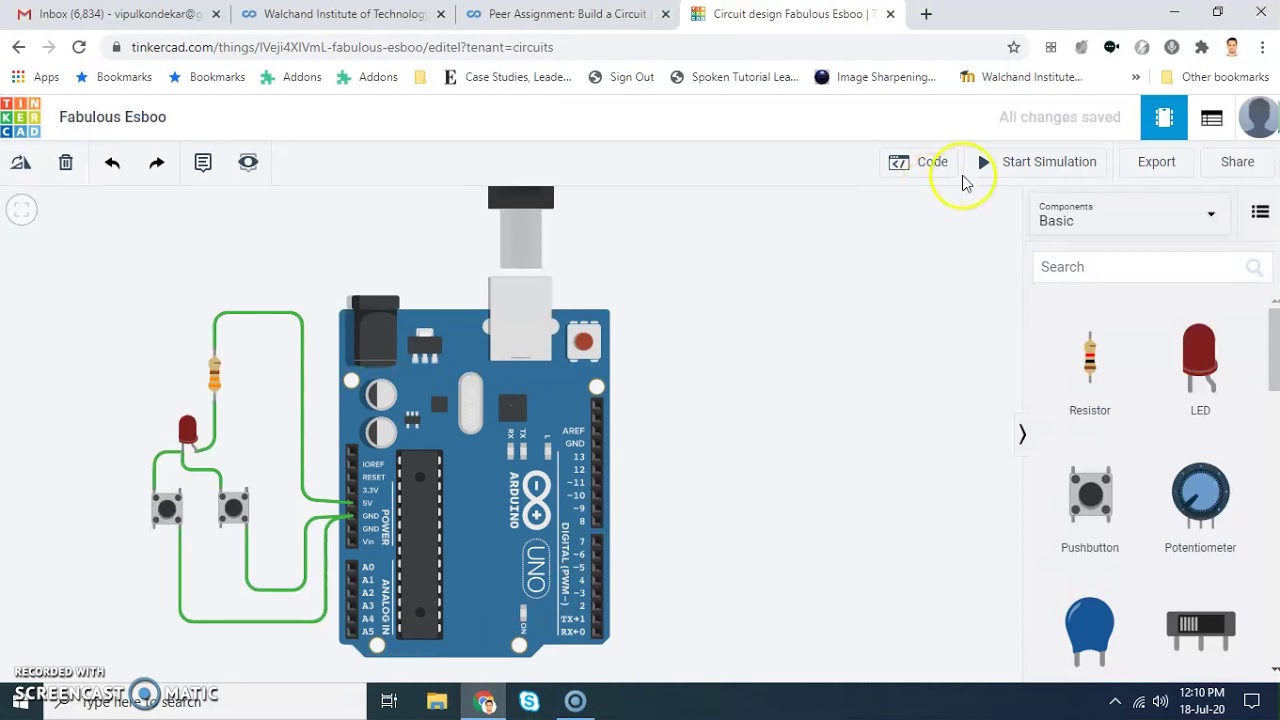
Task: Open the Sign Out bookmark
Action: tap(621, 77)
